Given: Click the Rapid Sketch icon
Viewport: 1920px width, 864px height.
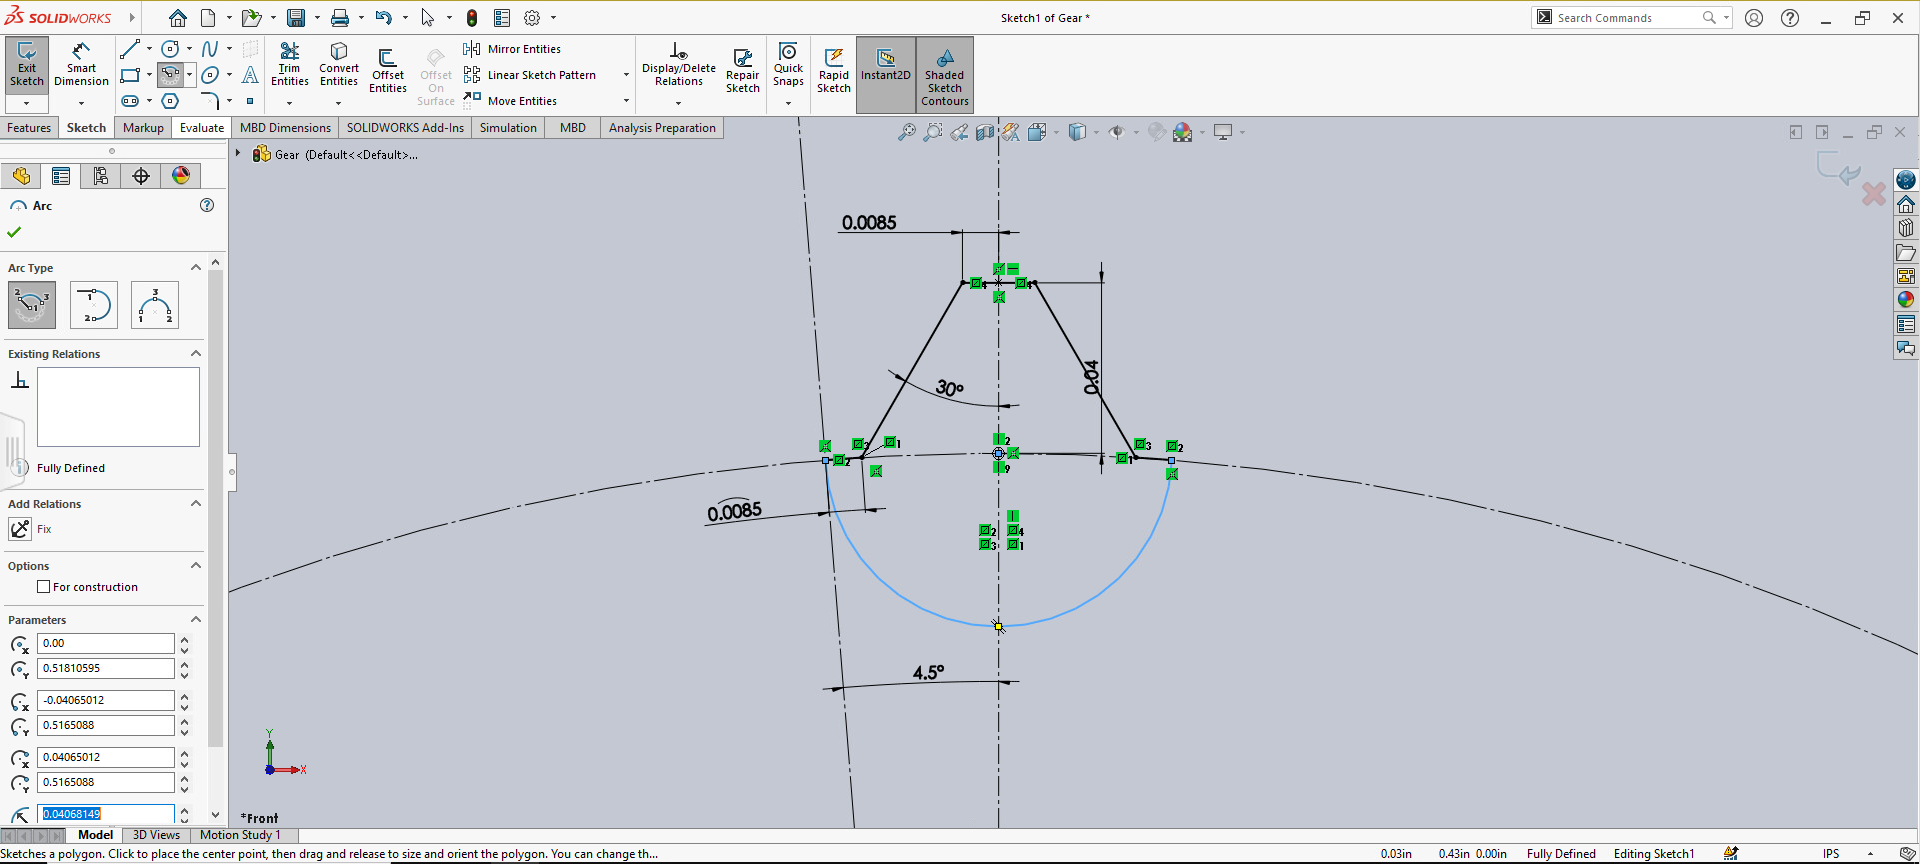Looking at the screenshot, I should coord(833,70).
